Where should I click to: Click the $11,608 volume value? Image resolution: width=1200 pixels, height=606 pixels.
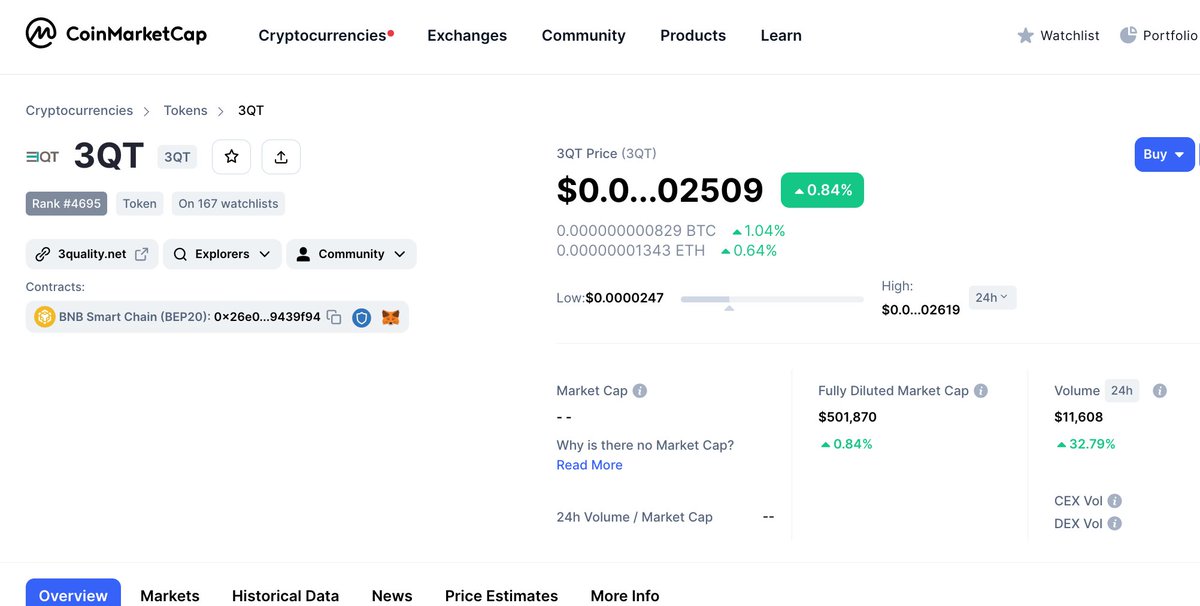coord(1079,417)
